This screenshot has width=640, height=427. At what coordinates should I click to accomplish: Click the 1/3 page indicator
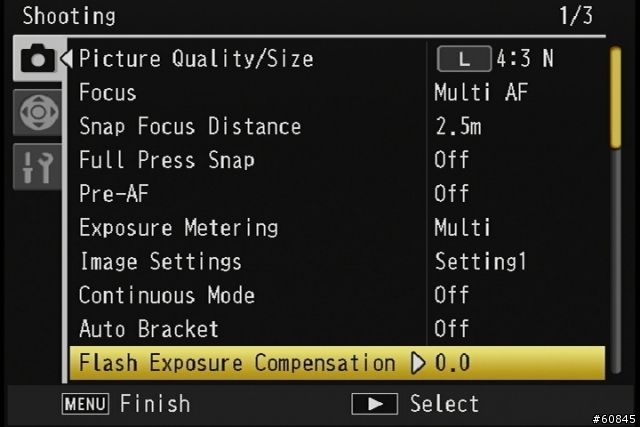tap(576, 16)
